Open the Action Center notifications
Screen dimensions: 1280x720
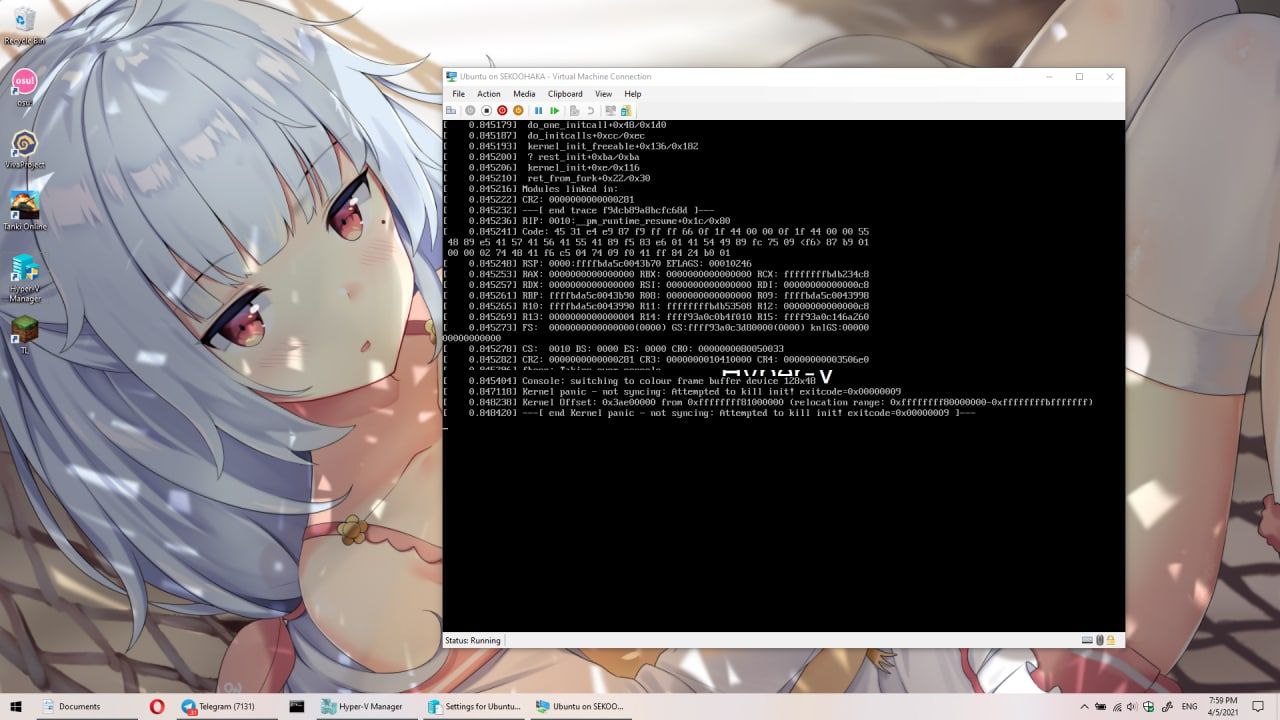tap(1258, 706)
